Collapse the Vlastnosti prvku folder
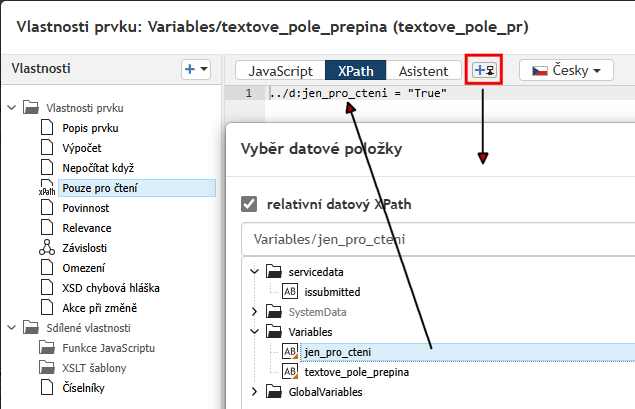The image size is (635, 409). coord(12,108)
